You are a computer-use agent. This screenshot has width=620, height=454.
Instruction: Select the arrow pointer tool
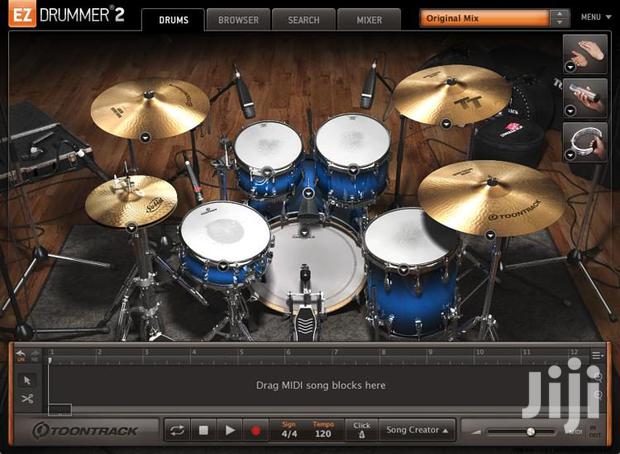tap(27, 380)
